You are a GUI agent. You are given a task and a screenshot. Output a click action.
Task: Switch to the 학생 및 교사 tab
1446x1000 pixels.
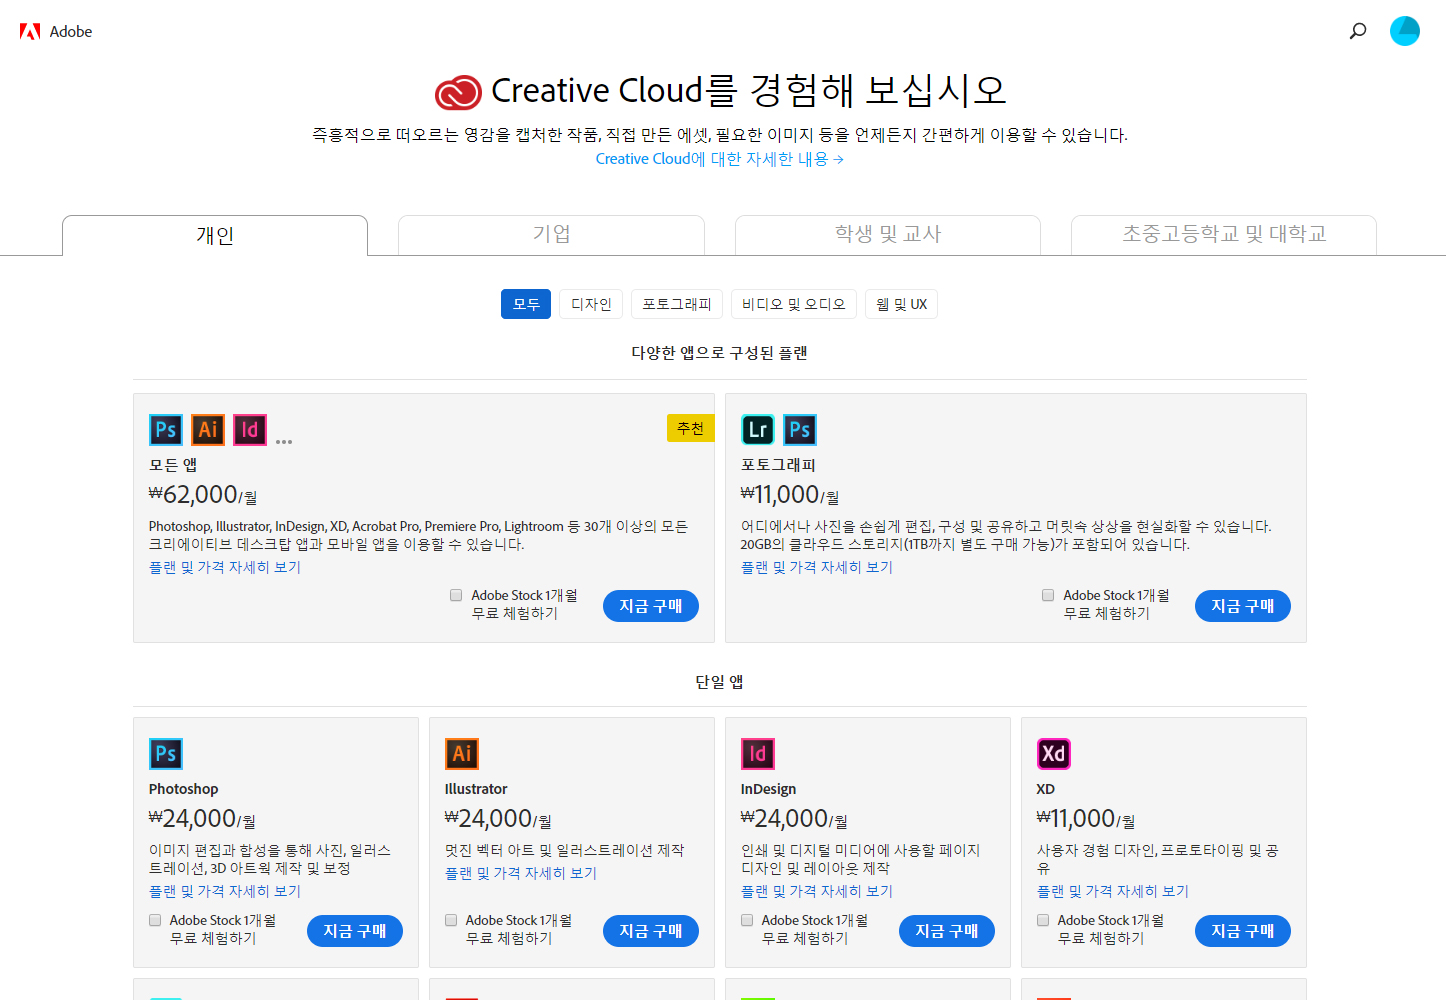[x=888, y=235]
